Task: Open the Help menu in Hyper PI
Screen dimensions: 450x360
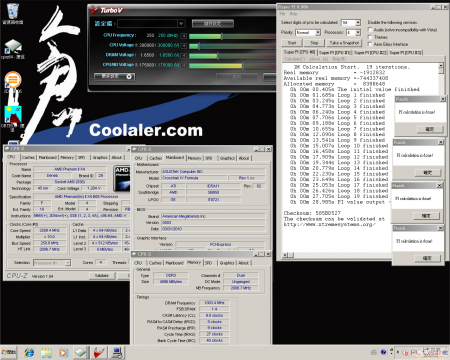Action: click(x=293, y=14)
